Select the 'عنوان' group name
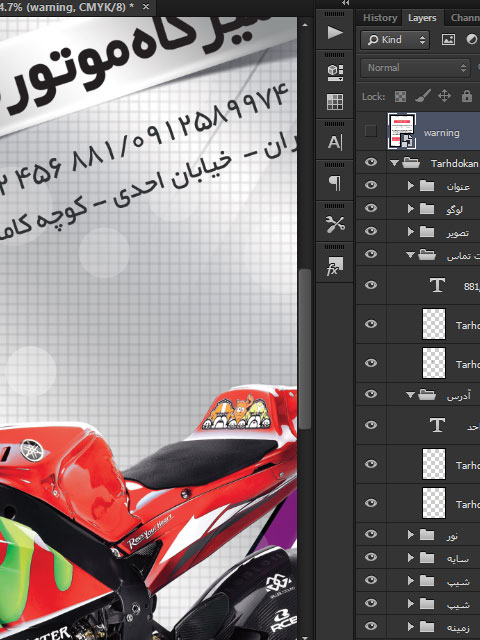 click(458, 187)
